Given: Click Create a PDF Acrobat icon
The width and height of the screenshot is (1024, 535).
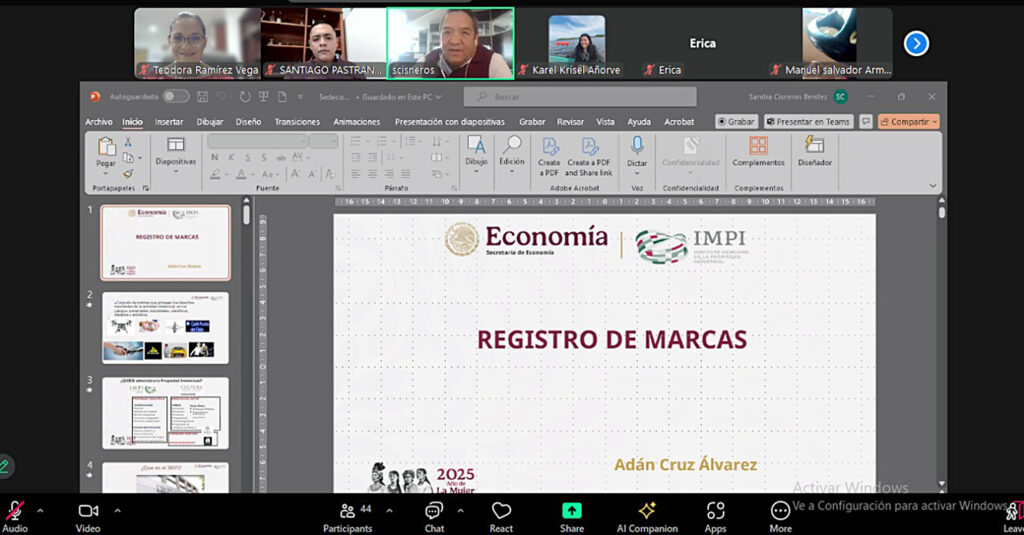Looking at the screenshot, I should [x=550, y=146].
